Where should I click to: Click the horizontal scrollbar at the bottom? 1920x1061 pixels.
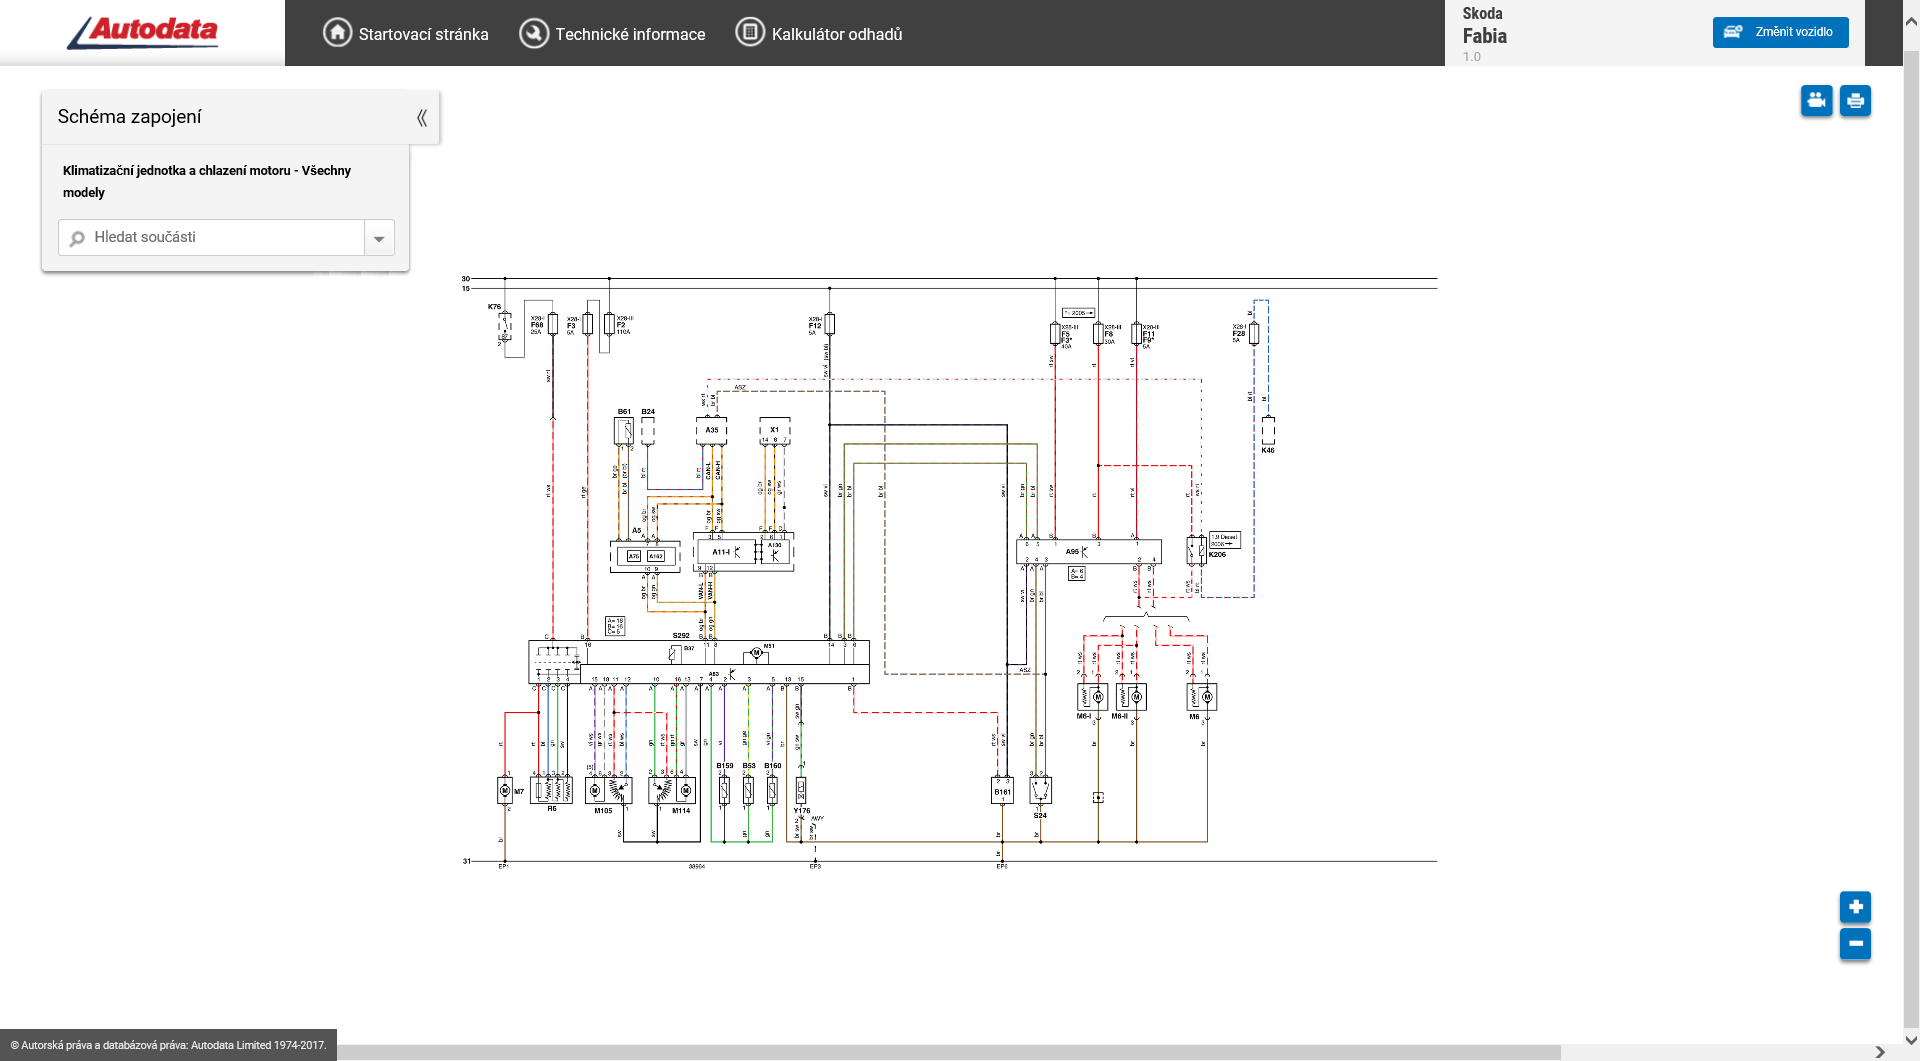[x=948, y=1052]
